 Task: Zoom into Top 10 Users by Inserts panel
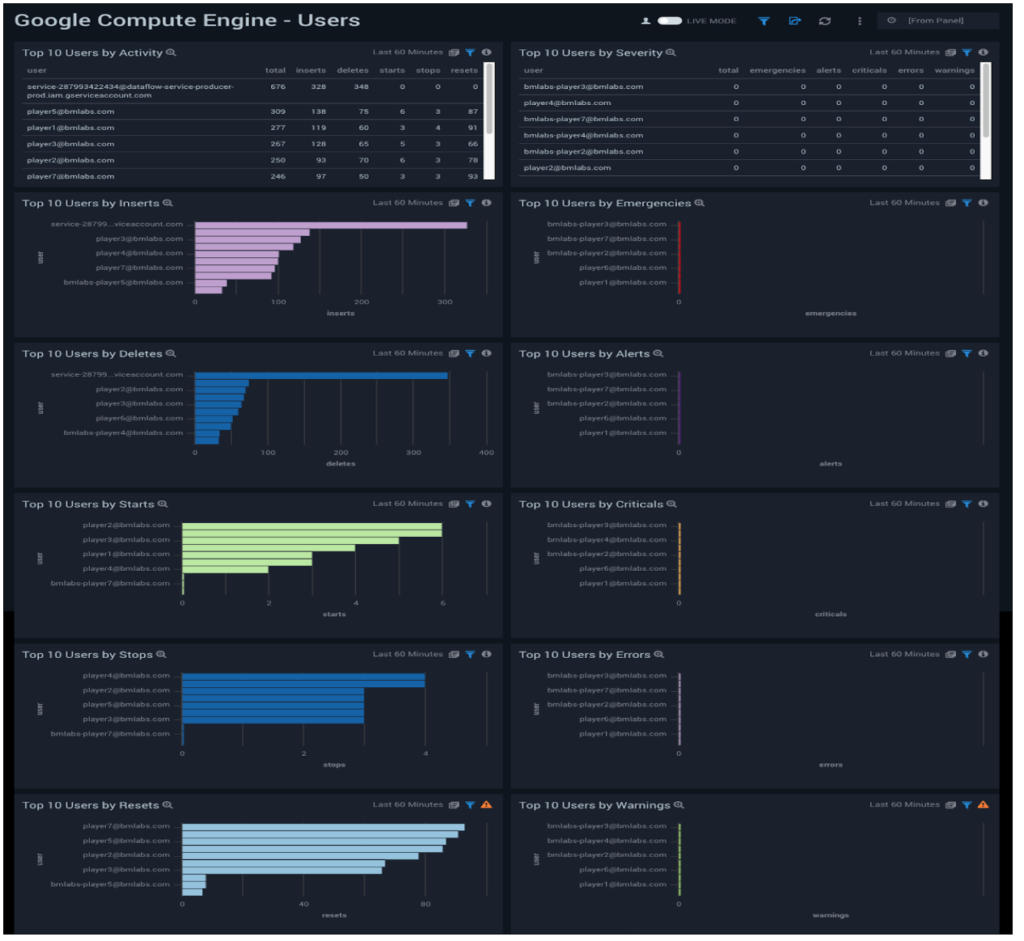[x=168, y=204]
